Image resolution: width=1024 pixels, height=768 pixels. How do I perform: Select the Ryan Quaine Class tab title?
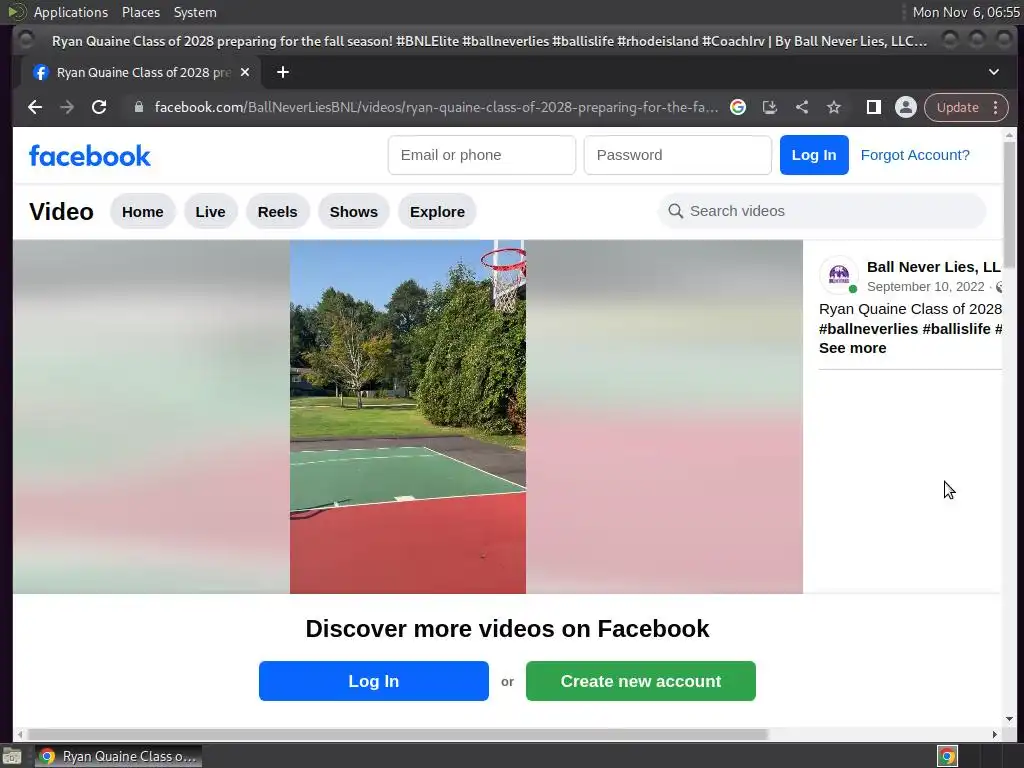click(x=144, y=72)
